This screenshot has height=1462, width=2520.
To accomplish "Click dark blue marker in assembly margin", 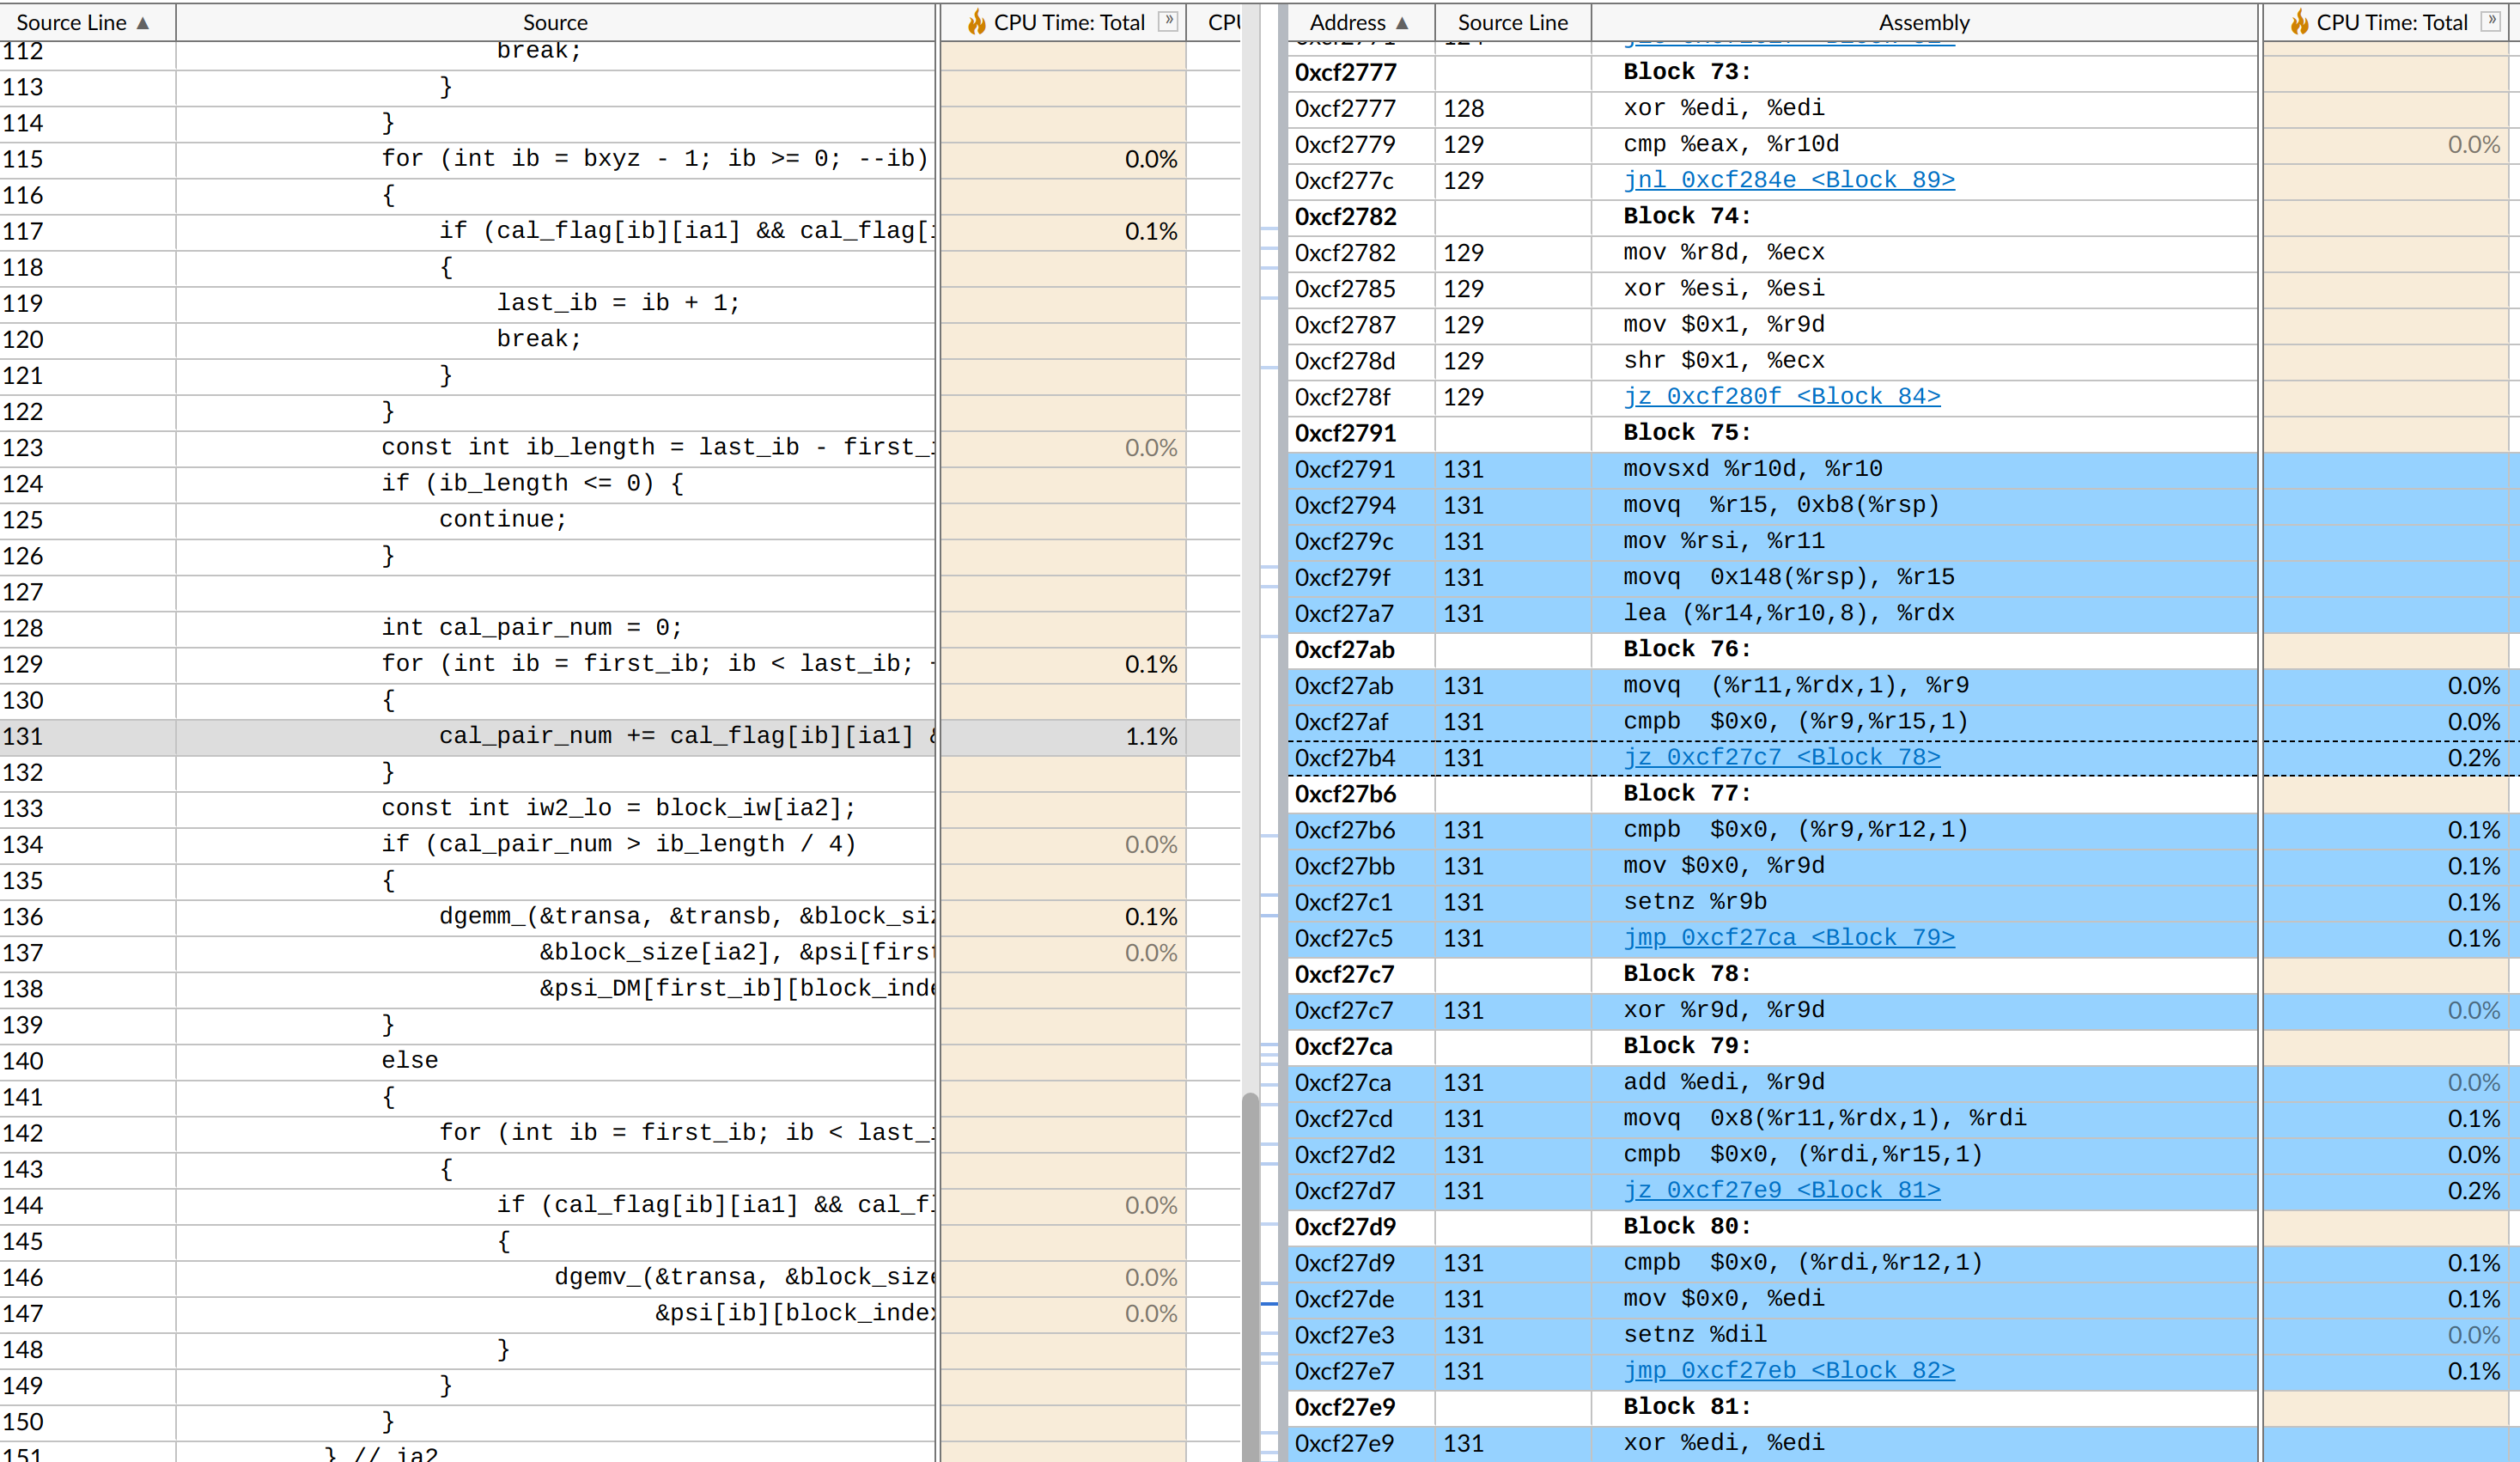I will click(1269, 1304).
